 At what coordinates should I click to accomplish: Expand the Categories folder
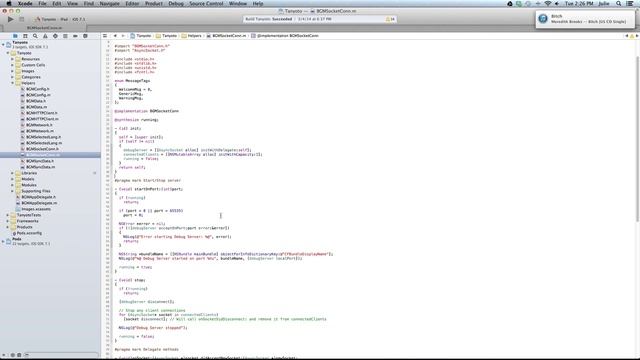pyautogui.click(x=13, y=77)
